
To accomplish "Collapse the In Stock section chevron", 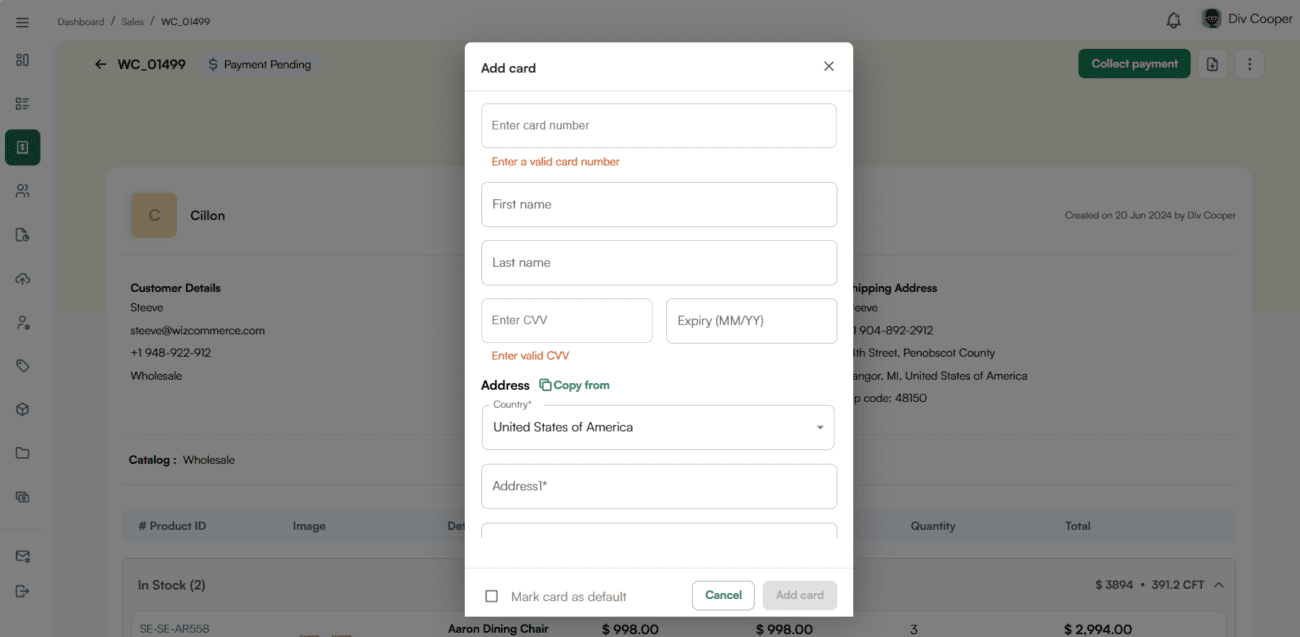I will click(1218, 585).
